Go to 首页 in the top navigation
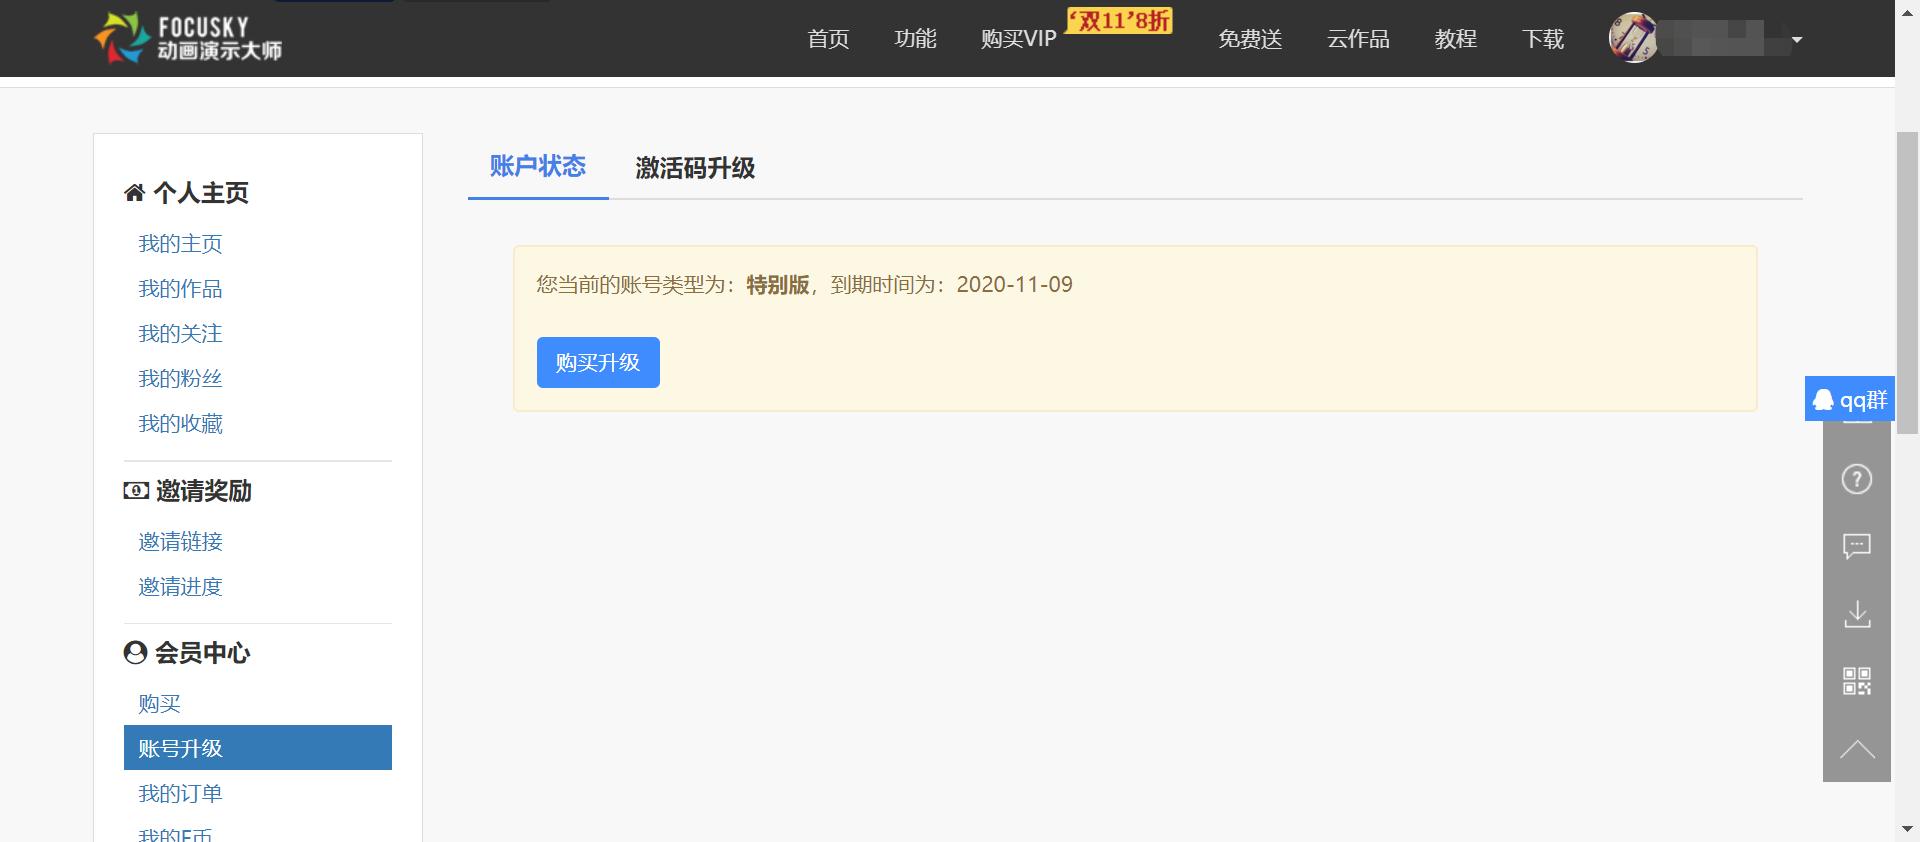Viewport: 1920px width, 842px height. [828, 39]
